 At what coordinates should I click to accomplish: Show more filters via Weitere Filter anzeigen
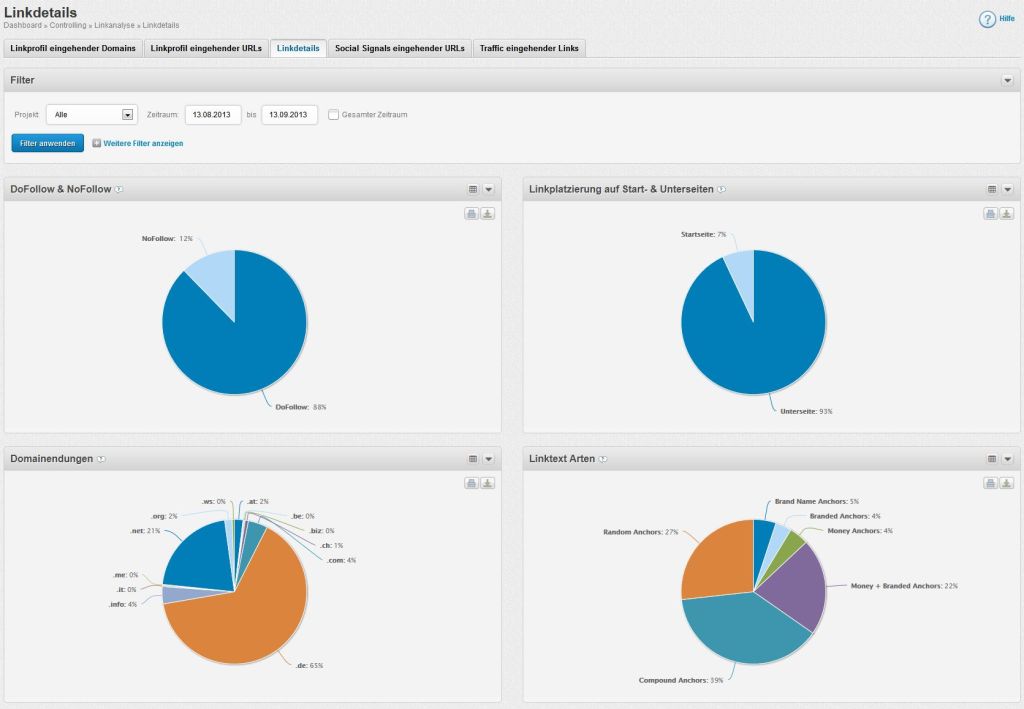(143, 143)
